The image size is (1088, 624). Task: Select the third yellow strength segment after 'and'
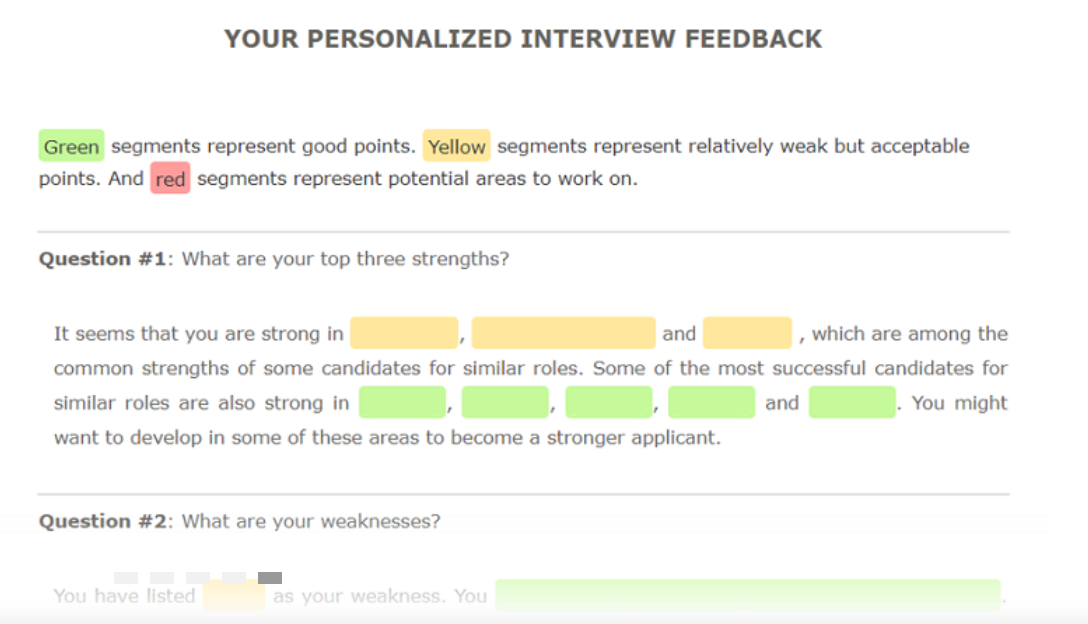(747, 334)
